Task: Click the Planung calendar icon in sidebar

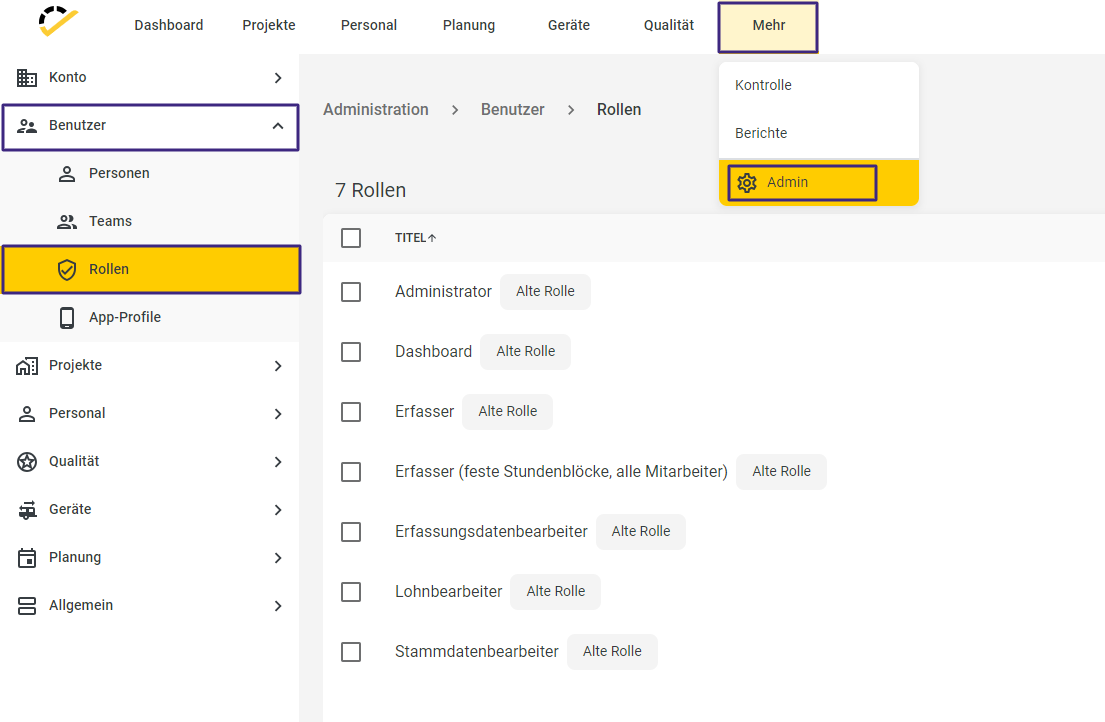Action: [27, 558]
